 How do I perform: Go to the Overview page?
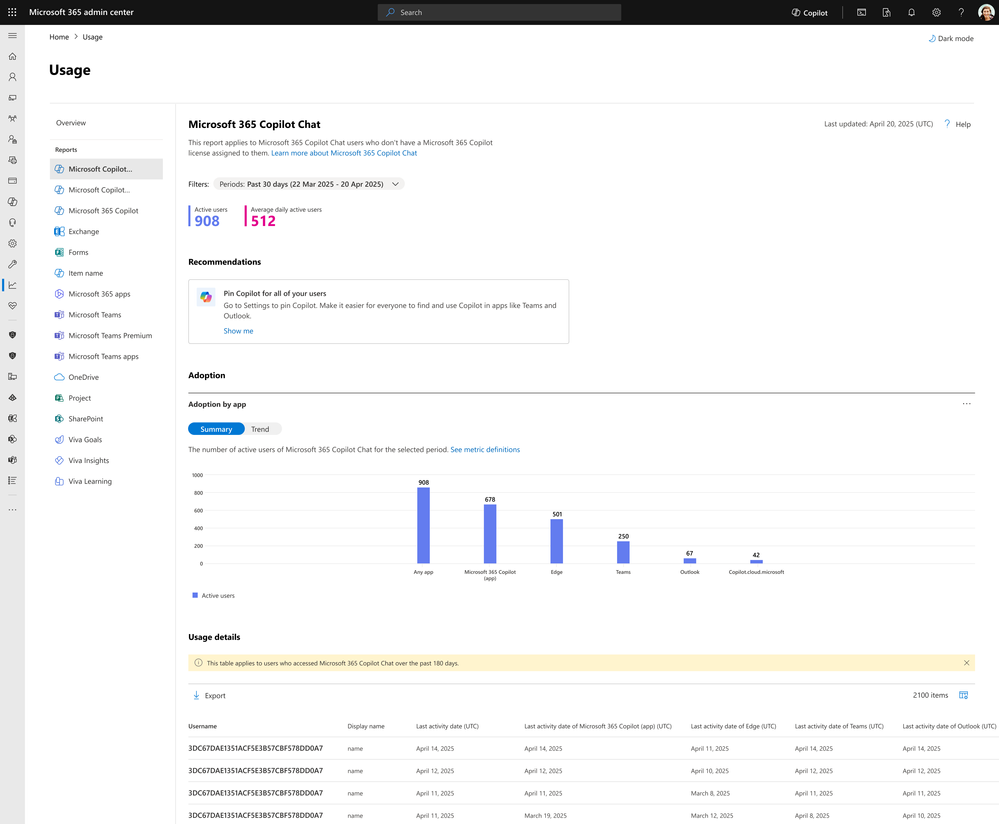coord(71,123)
